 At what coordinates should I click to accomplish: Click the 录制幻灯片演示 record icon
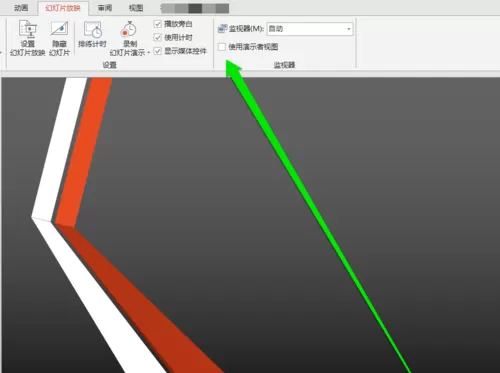pos(129,29)
